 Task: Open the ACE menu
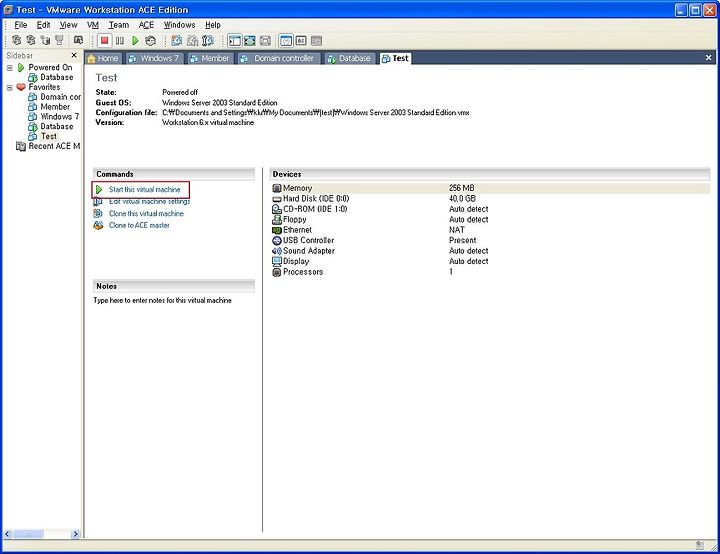point(146,25)
